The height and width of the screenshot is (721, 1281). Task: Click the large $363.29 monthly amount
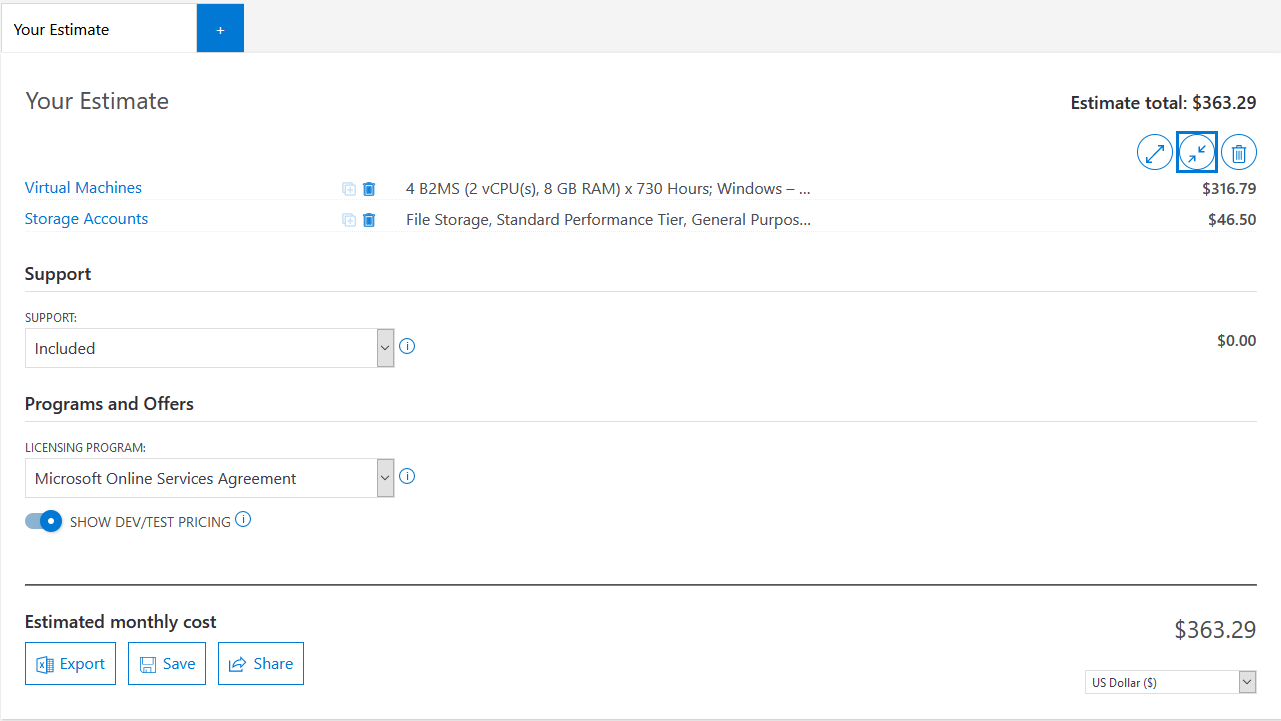pos(1215,630)
